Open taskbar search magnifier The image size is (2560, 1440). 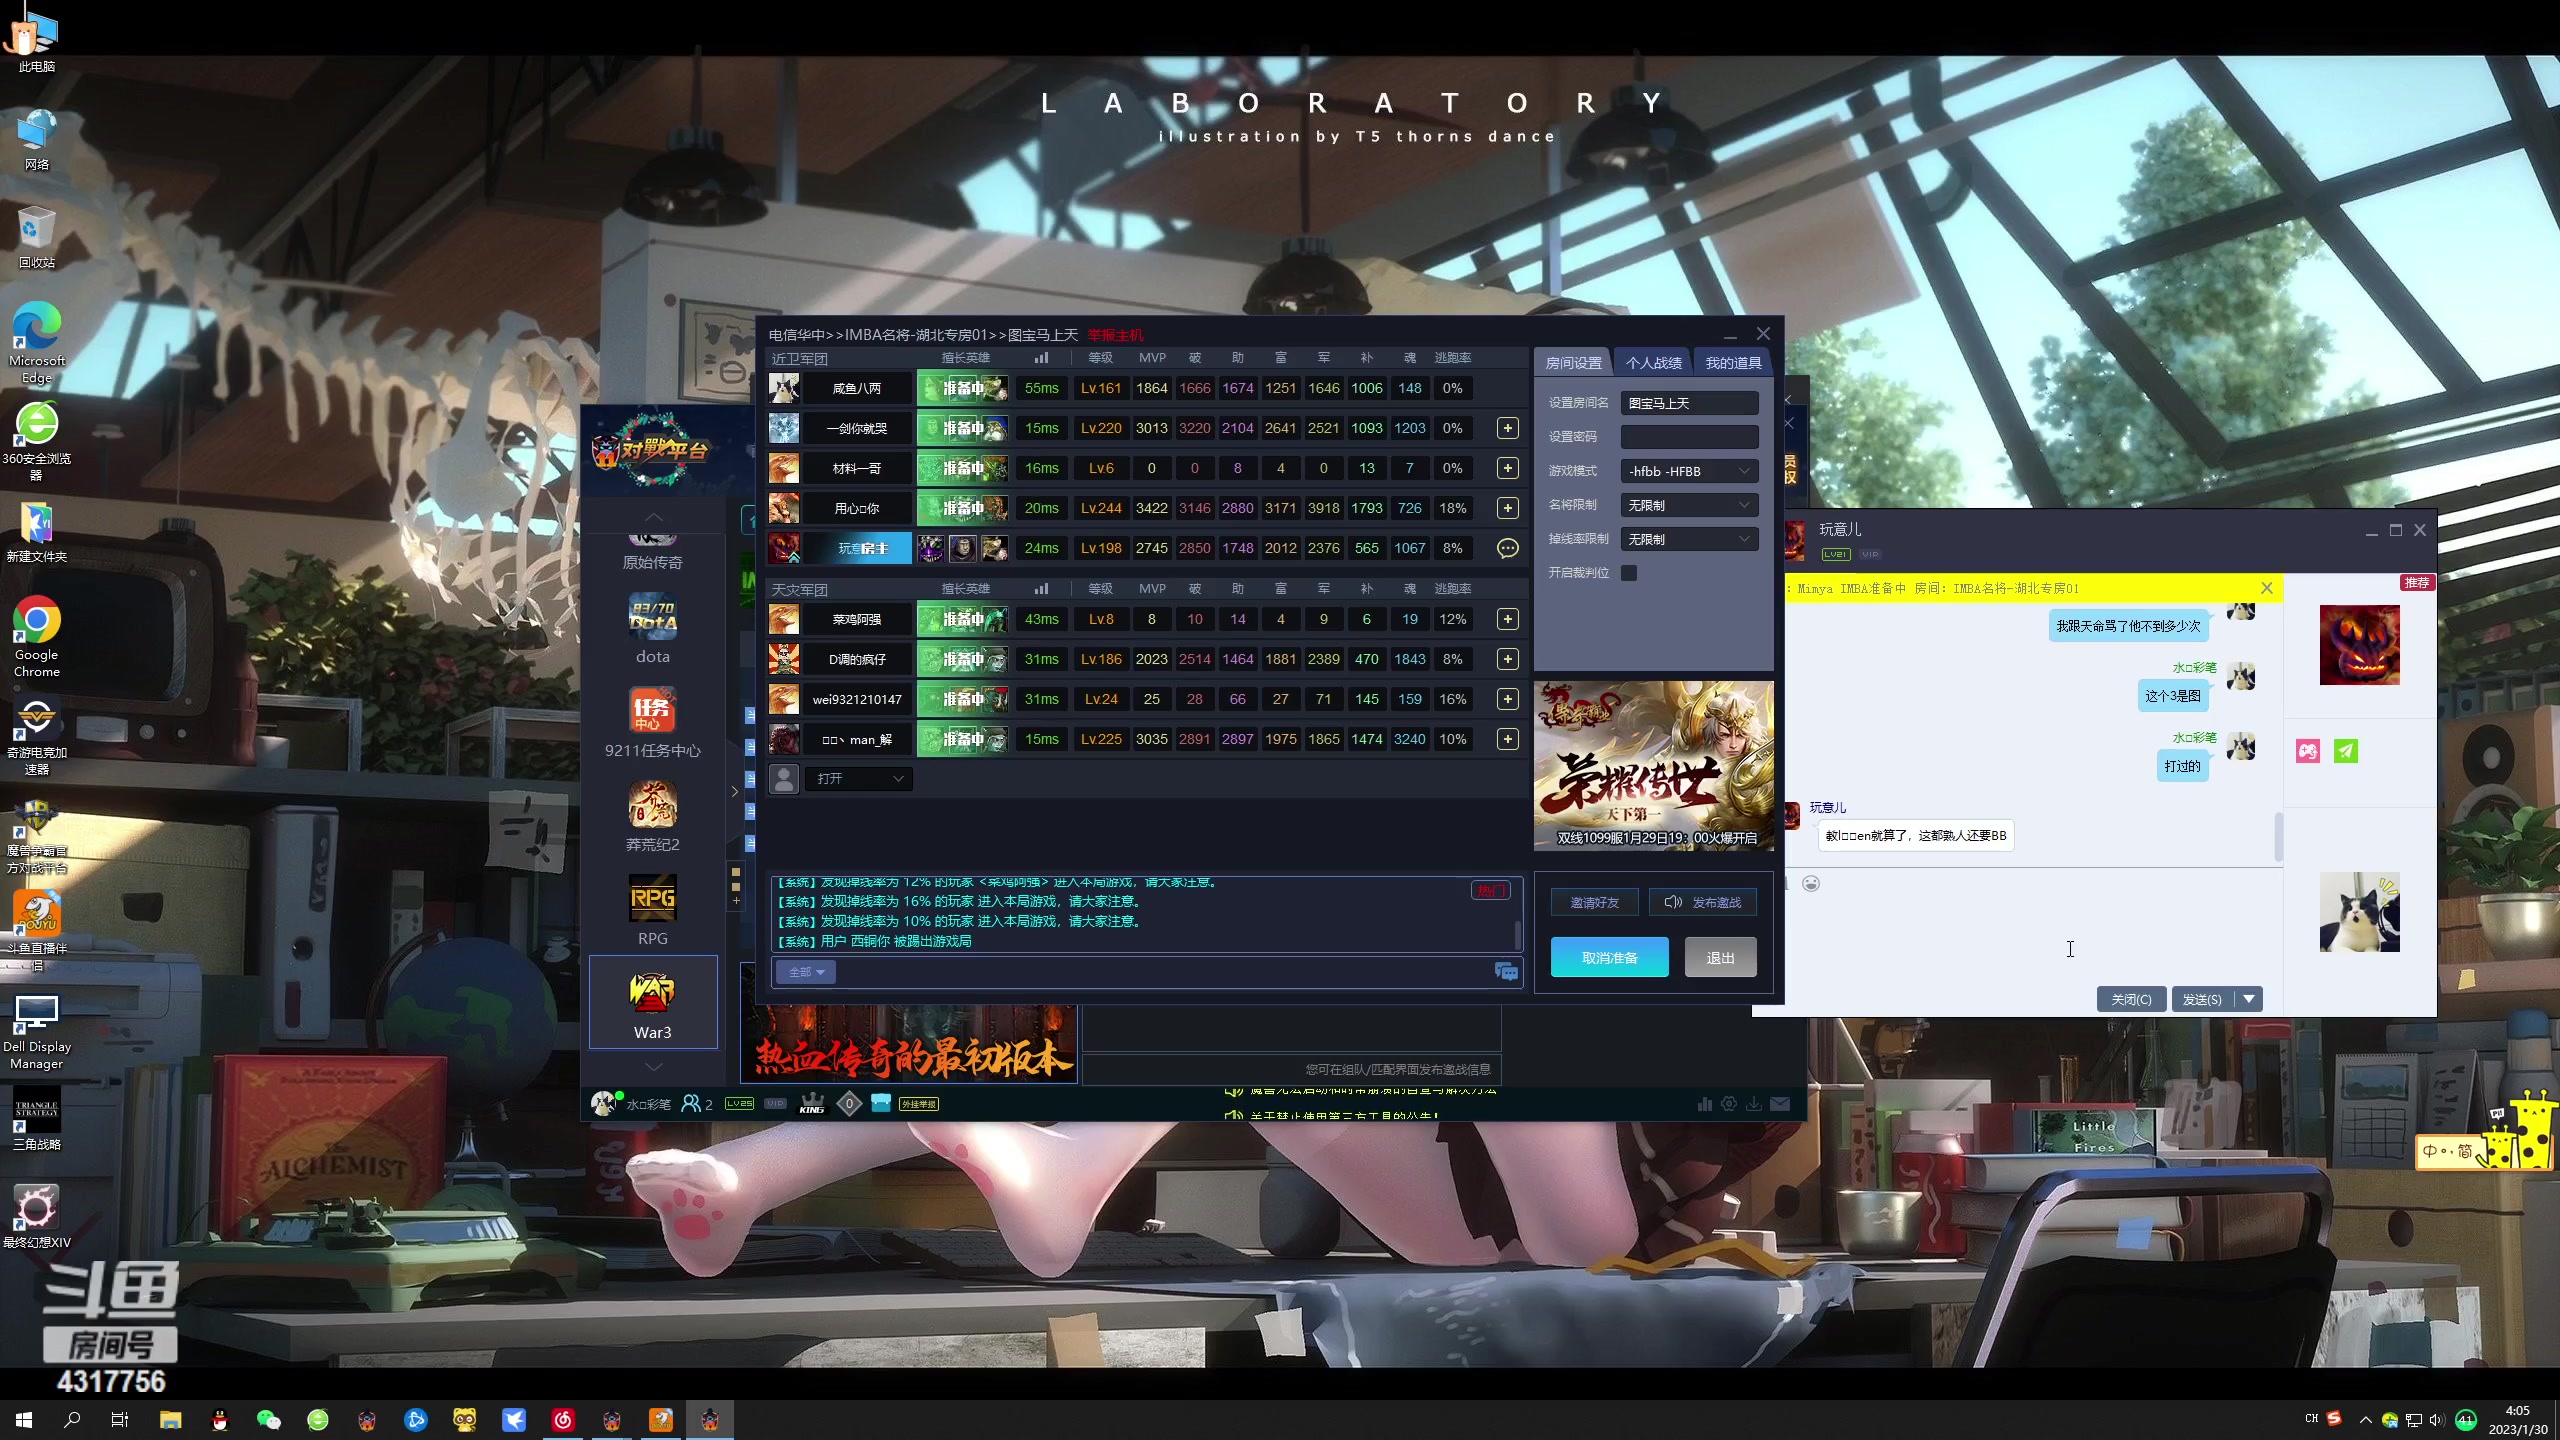coord(72,1419)
